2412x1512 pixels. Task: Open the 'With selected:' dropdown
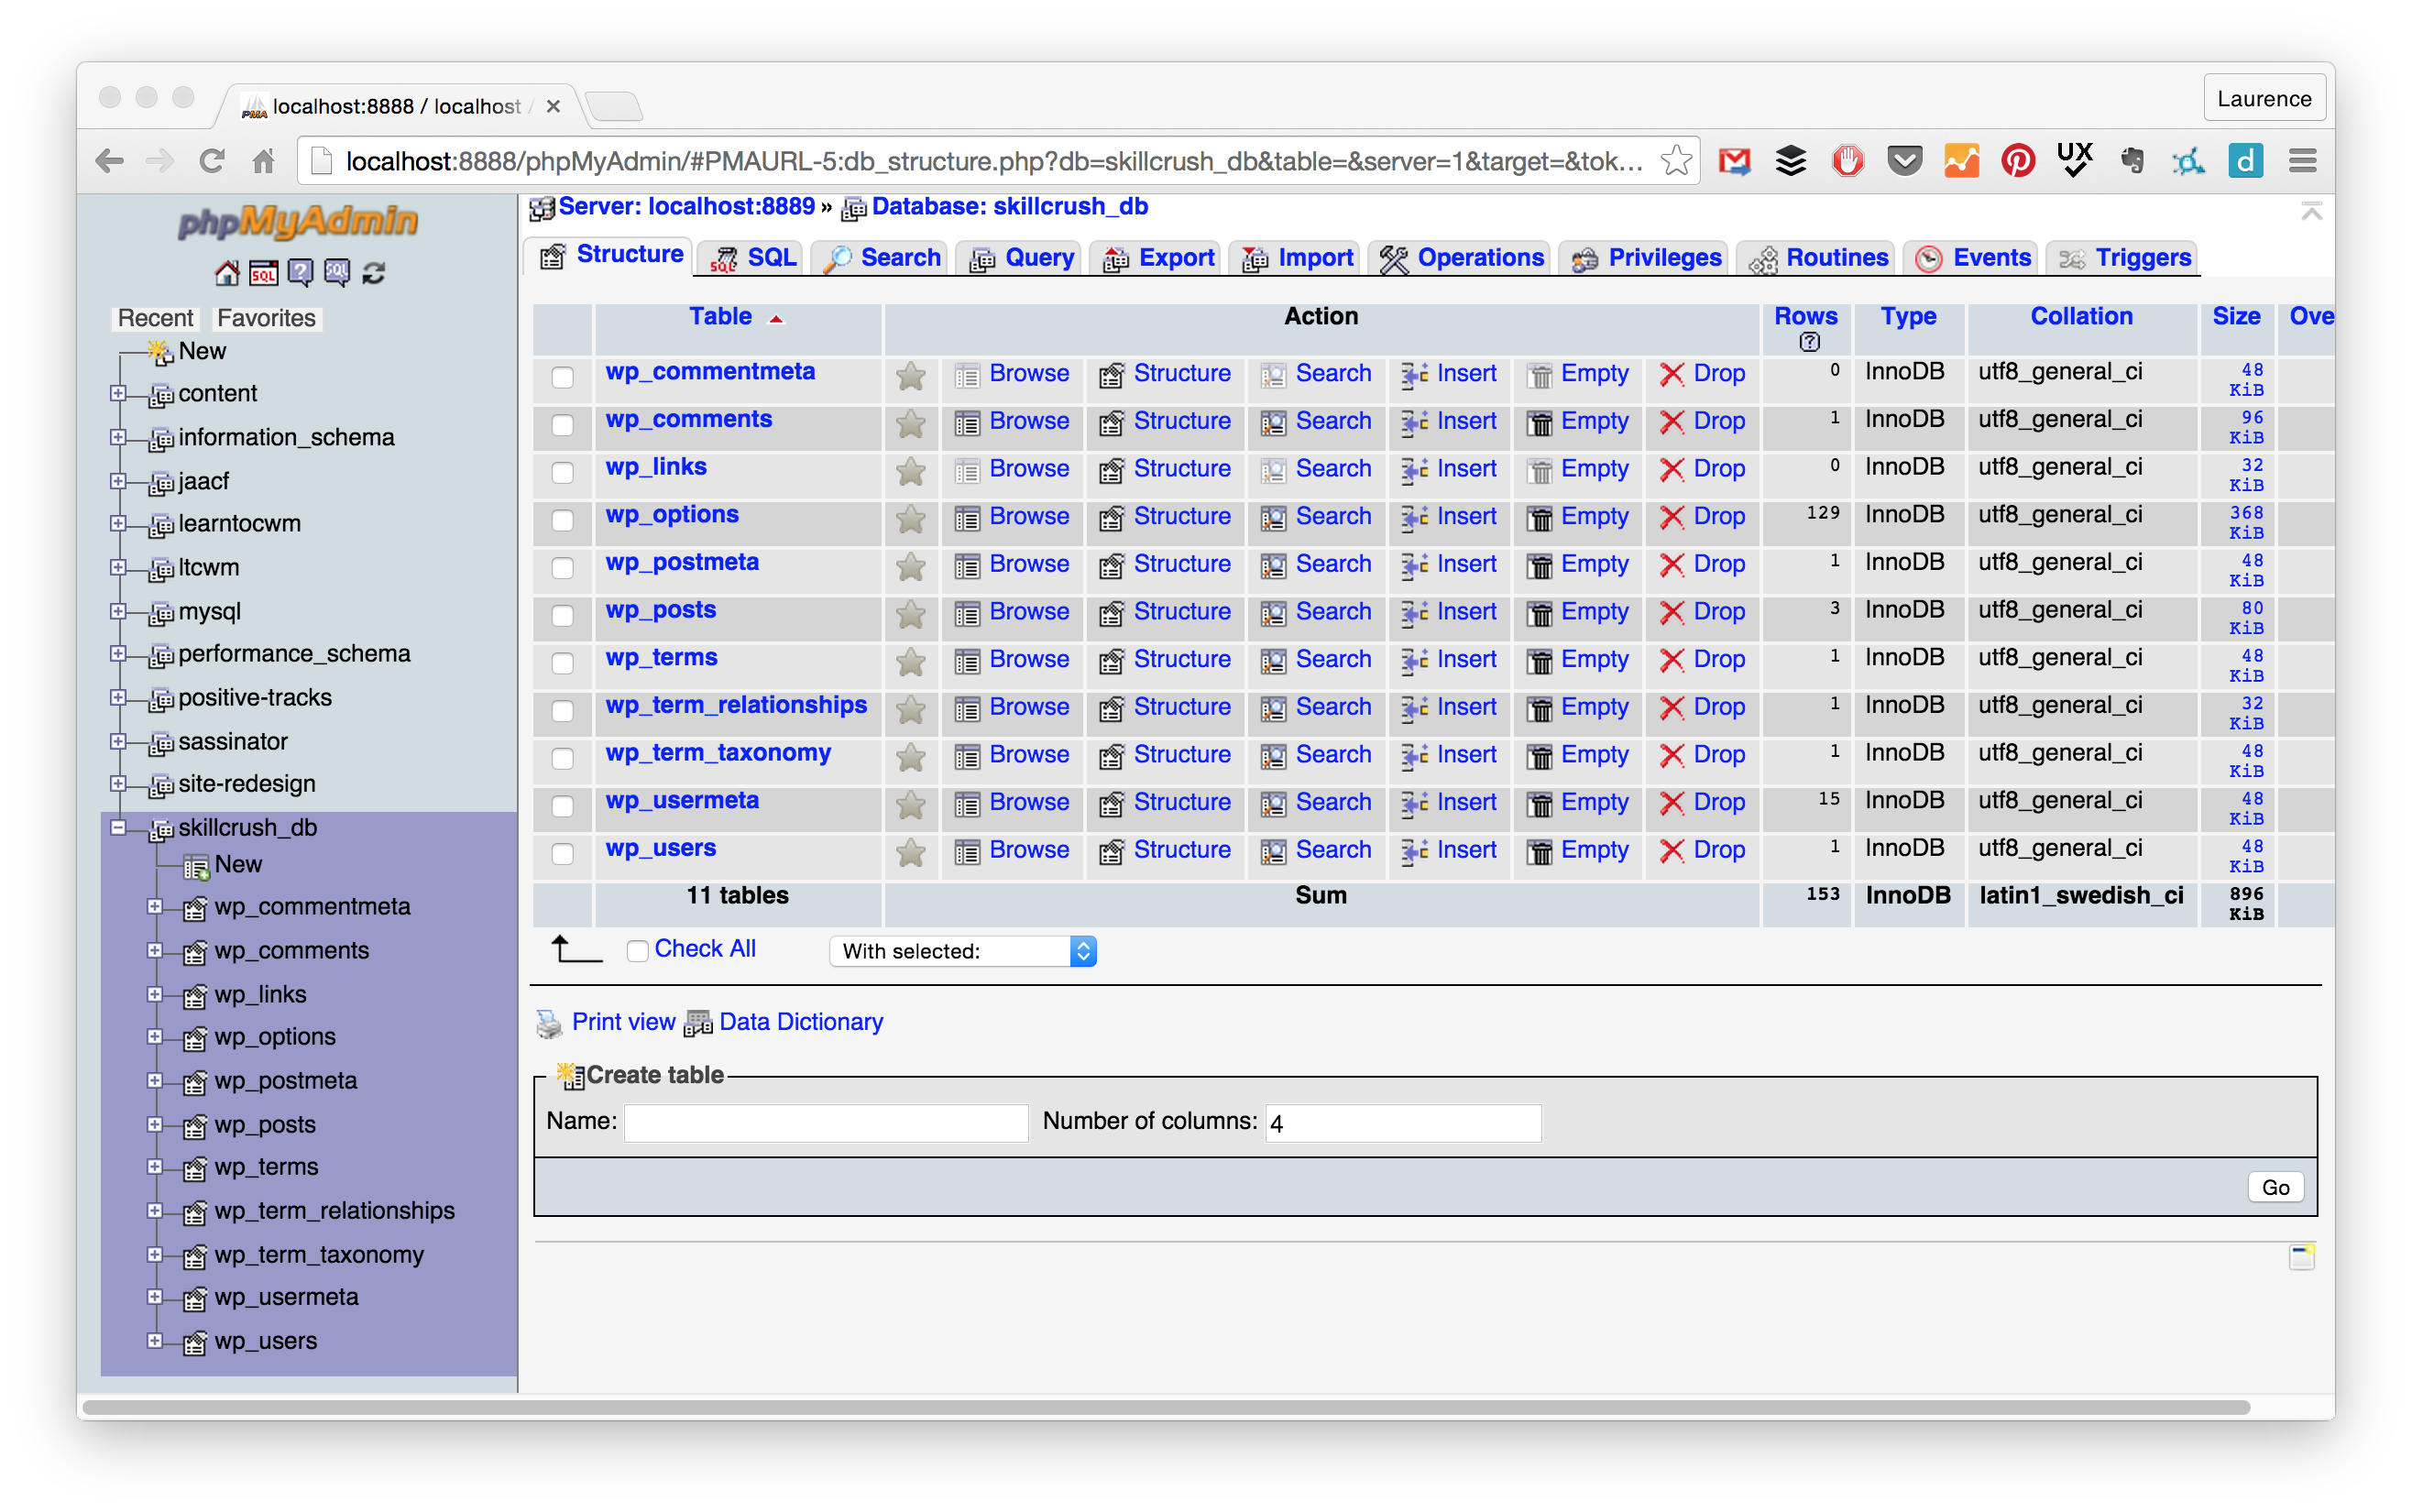pyautogui.click(x=962, y=951)
